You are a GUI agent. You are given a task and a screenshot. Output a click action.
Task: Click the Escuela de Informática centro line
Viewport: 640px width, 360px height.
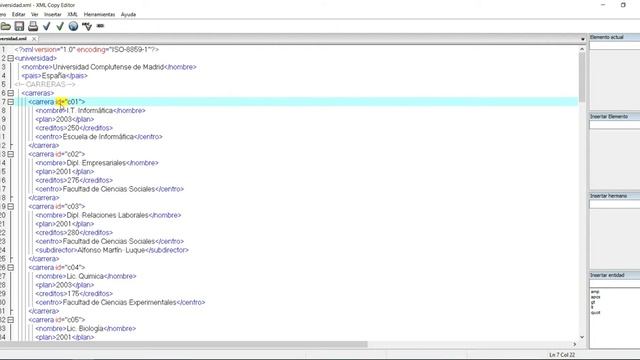pos(99,137)
